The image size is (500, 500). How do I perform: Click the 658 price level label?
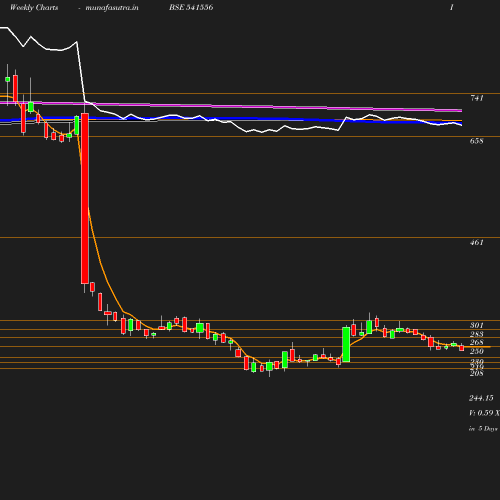pyautogui.click(x=476, y=141)
